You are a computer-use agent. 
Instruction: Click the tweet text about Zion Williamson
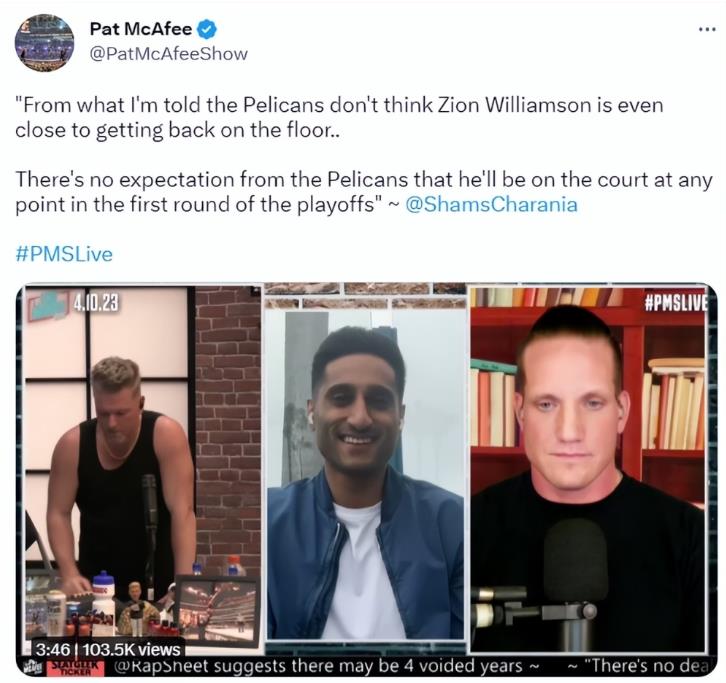tap(339, 117)
